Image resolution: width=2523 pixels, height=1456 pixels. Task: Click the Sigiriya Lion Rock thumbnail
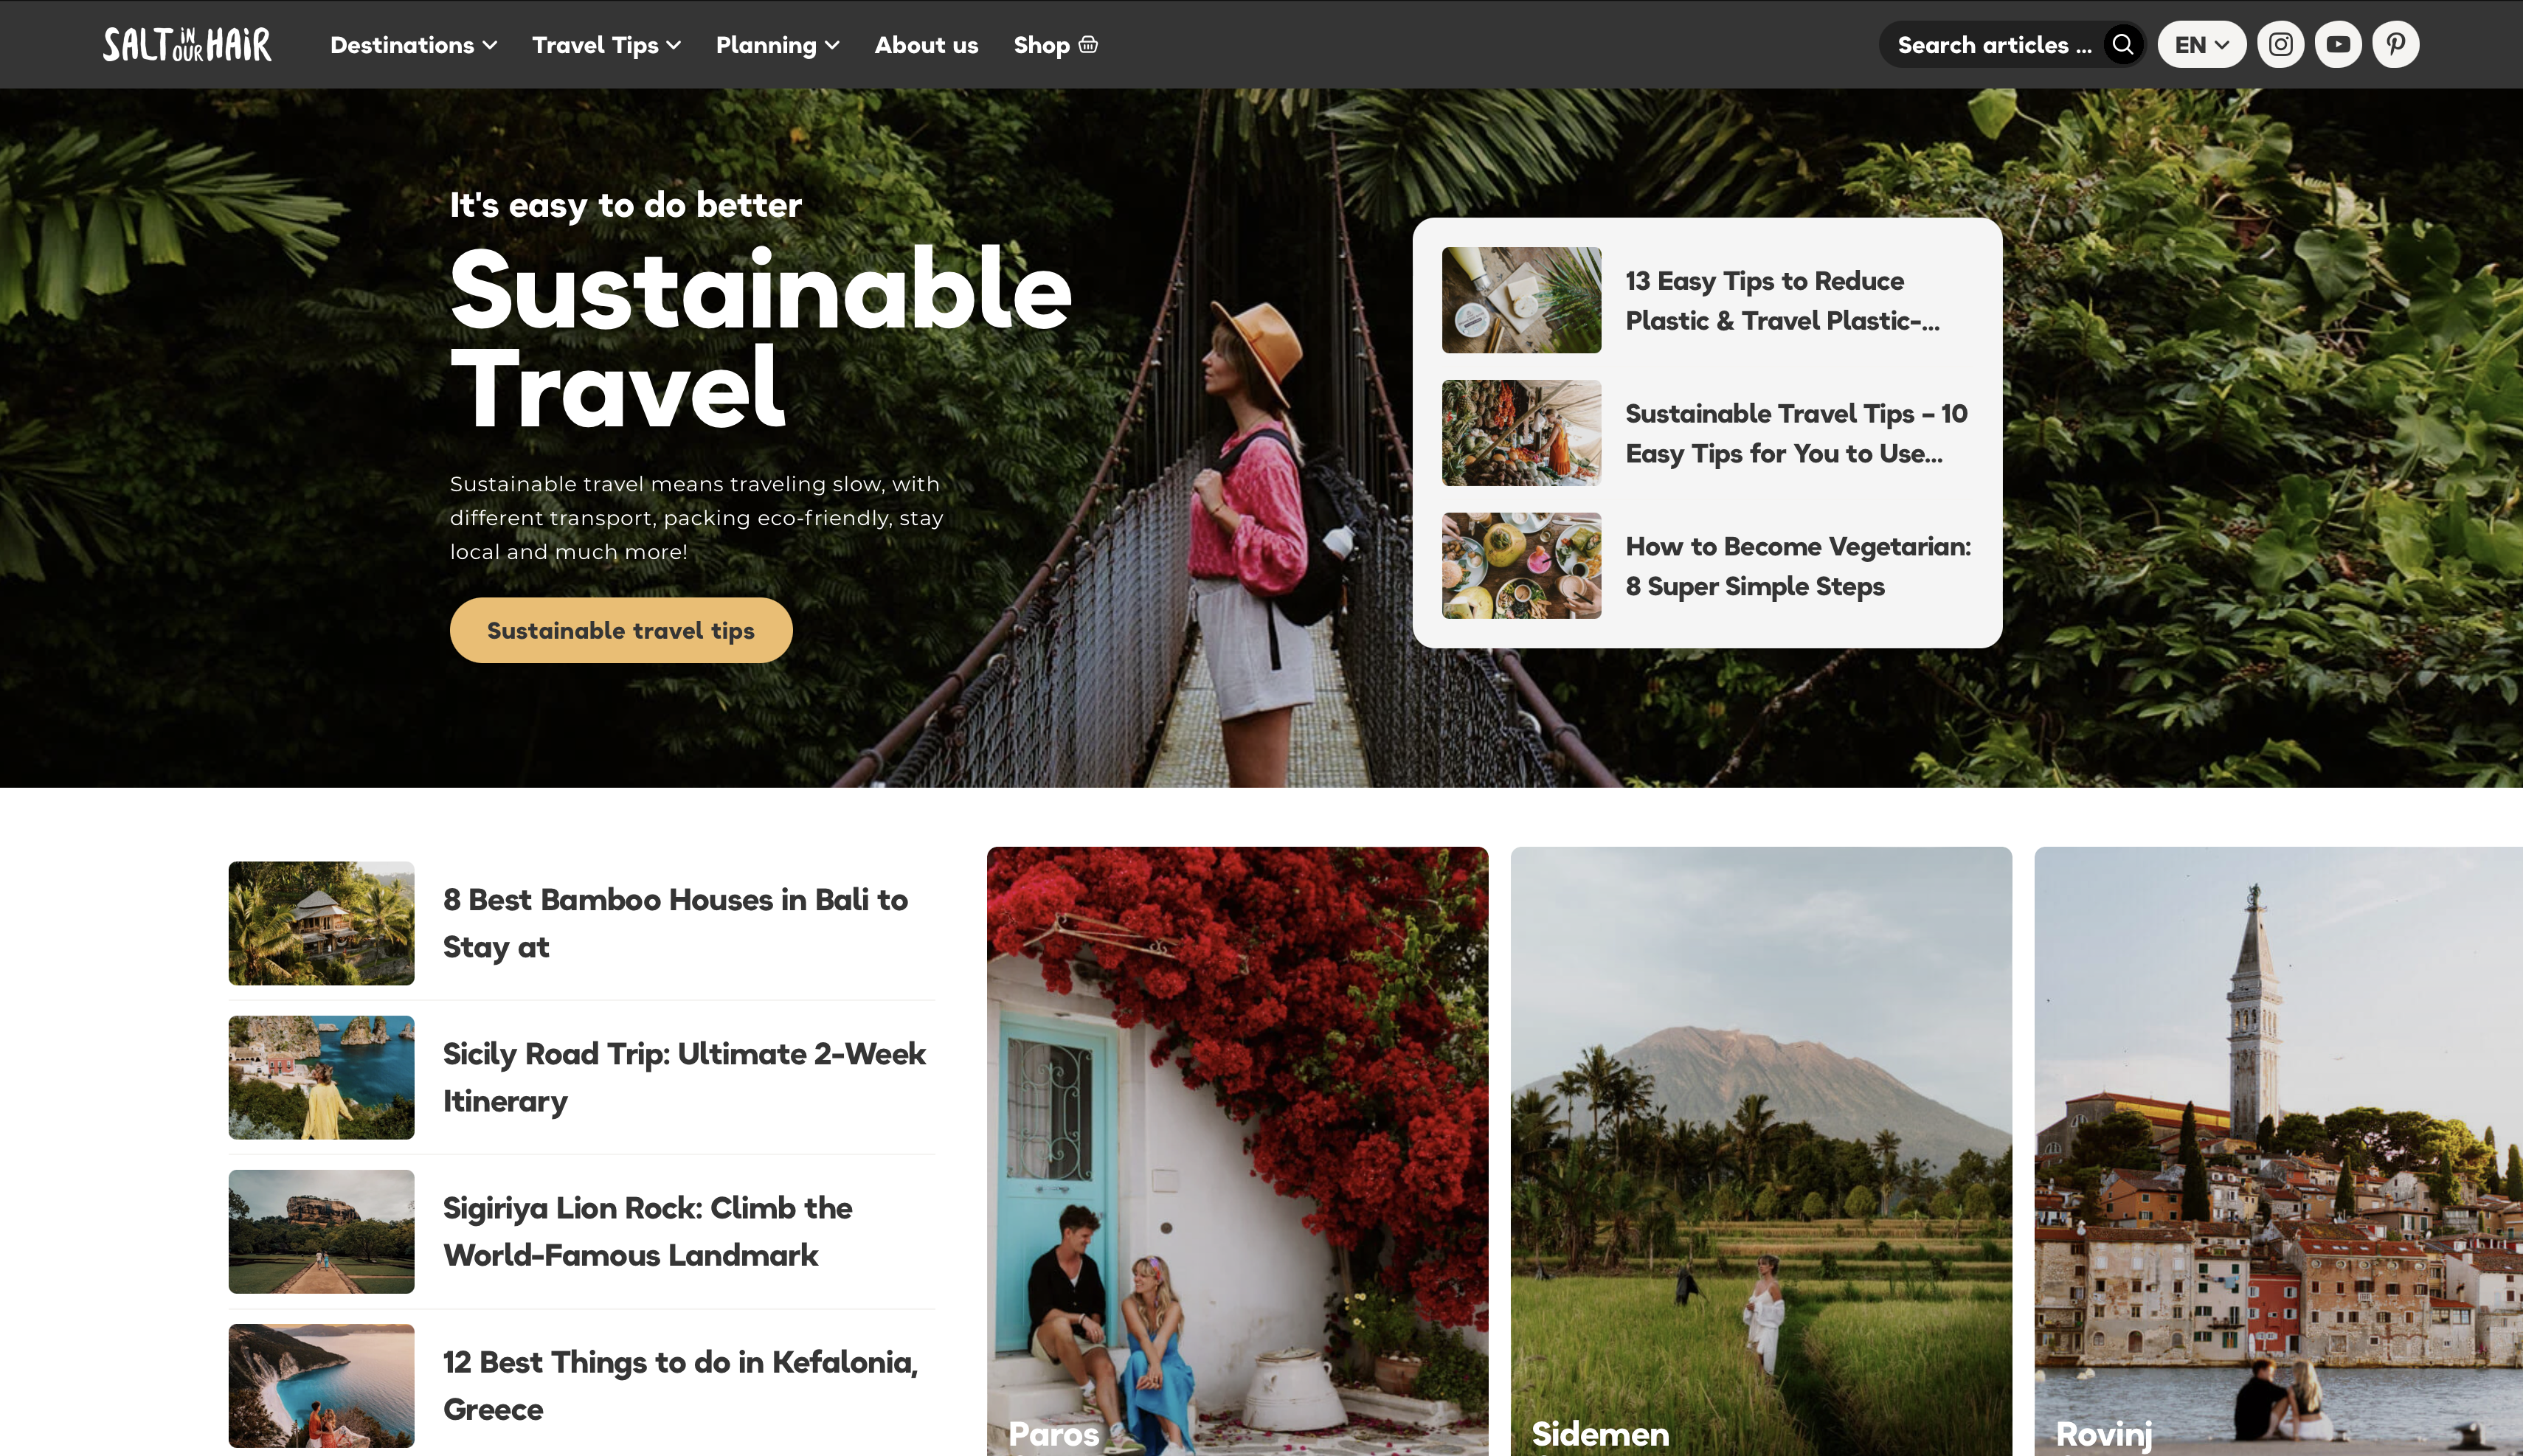coord(321,1231)
